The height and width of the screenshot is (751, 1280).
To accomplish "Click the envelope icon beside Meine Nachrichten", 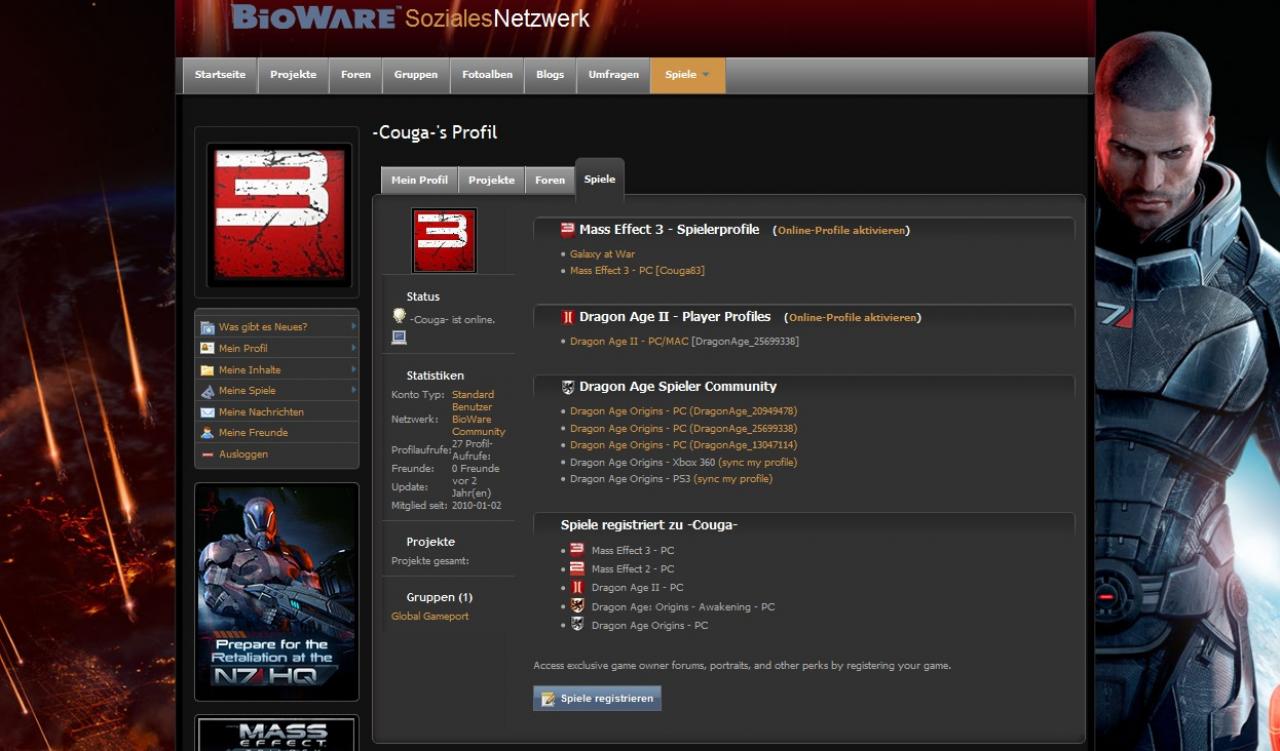I will coord(207,412).
